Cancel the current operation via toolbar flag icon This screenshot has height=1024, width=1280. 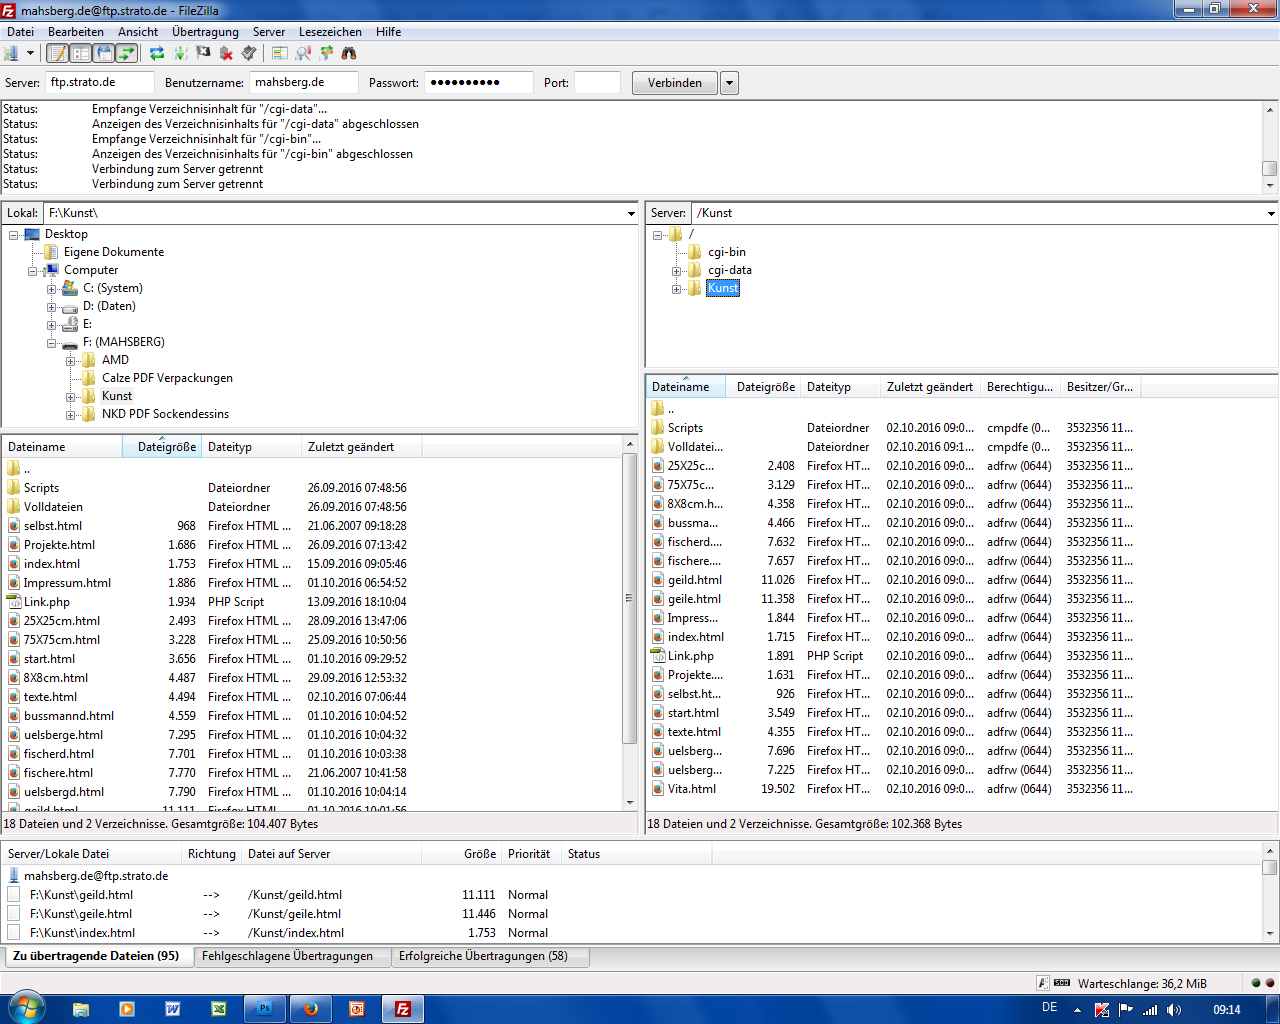[203, 53]
